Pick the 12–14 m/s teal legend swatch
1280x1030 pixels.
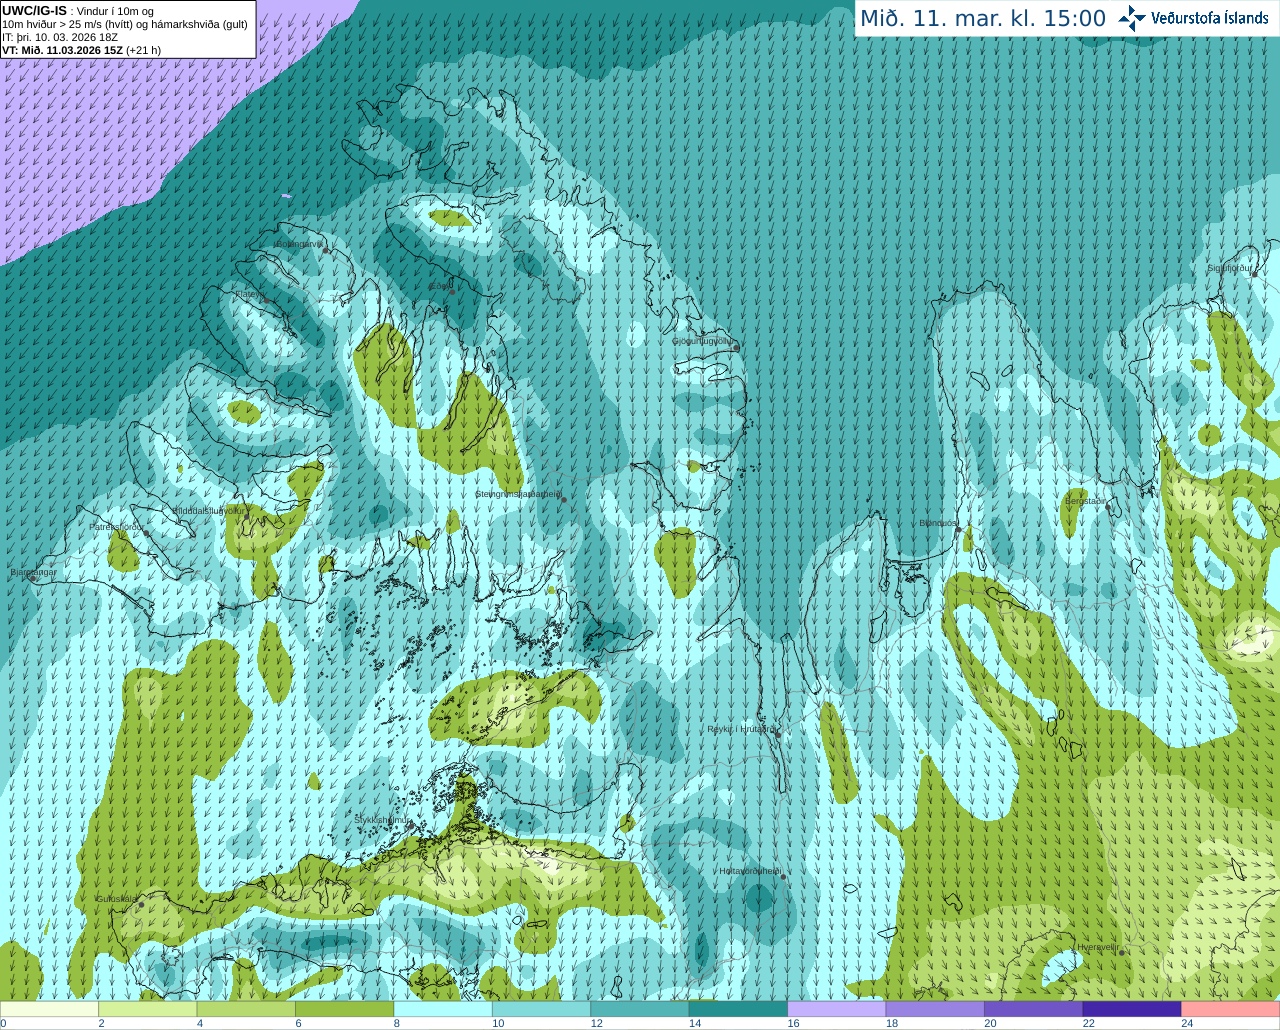[x=640, y=1009]
